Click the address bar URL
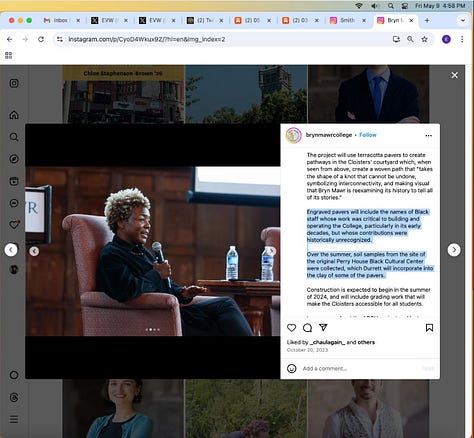Screen dimensions: 474x438 [x=147, y=39]
